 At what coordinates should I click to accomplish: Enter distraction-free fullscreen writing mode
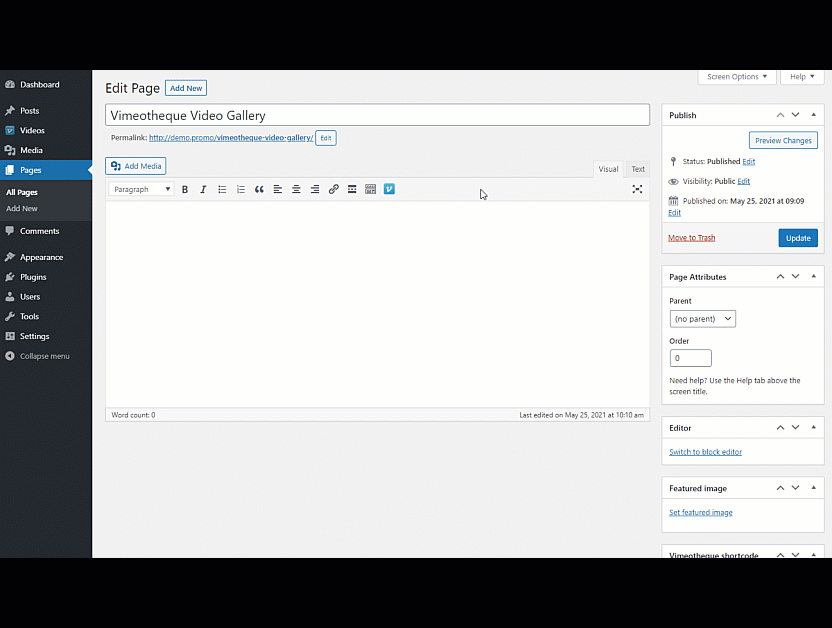click(637, 189)
